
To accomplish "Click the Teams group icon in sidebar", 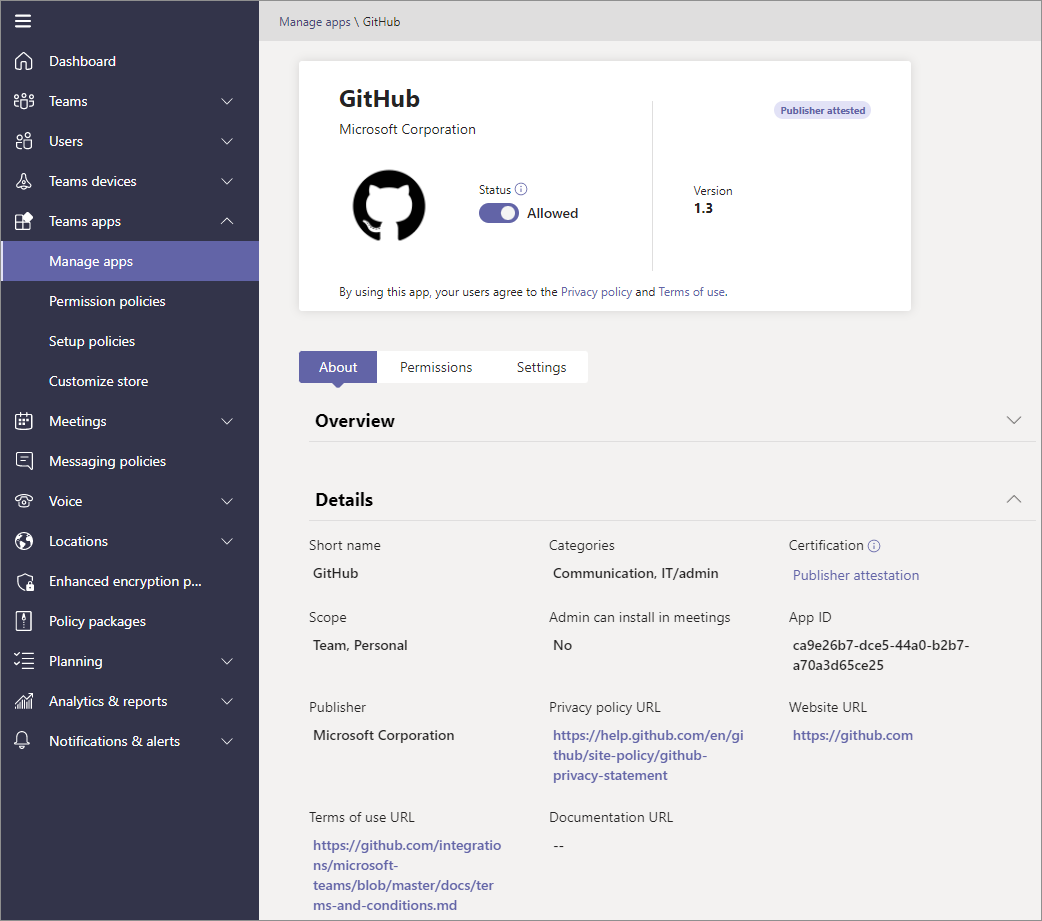I will pos(23,101).
